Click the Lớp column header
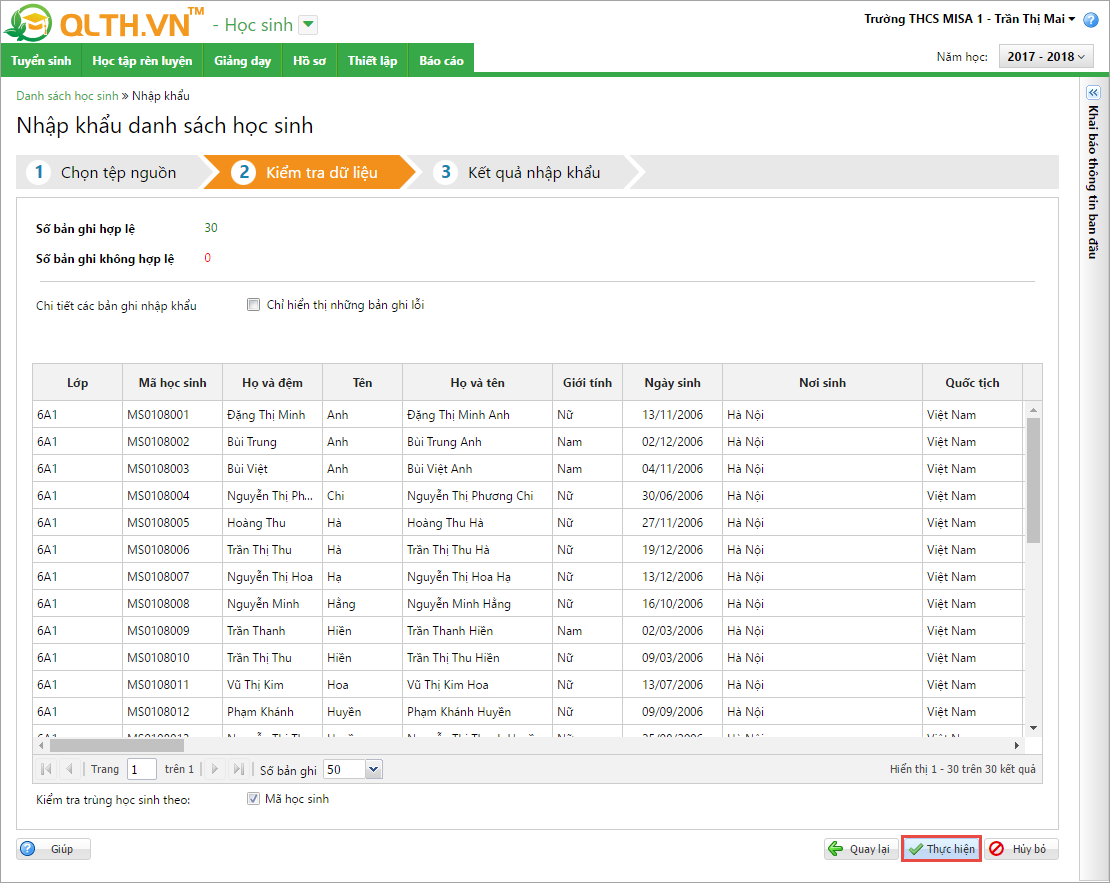The height and width of the screenshot is (883, 1110). coord(78,382)
